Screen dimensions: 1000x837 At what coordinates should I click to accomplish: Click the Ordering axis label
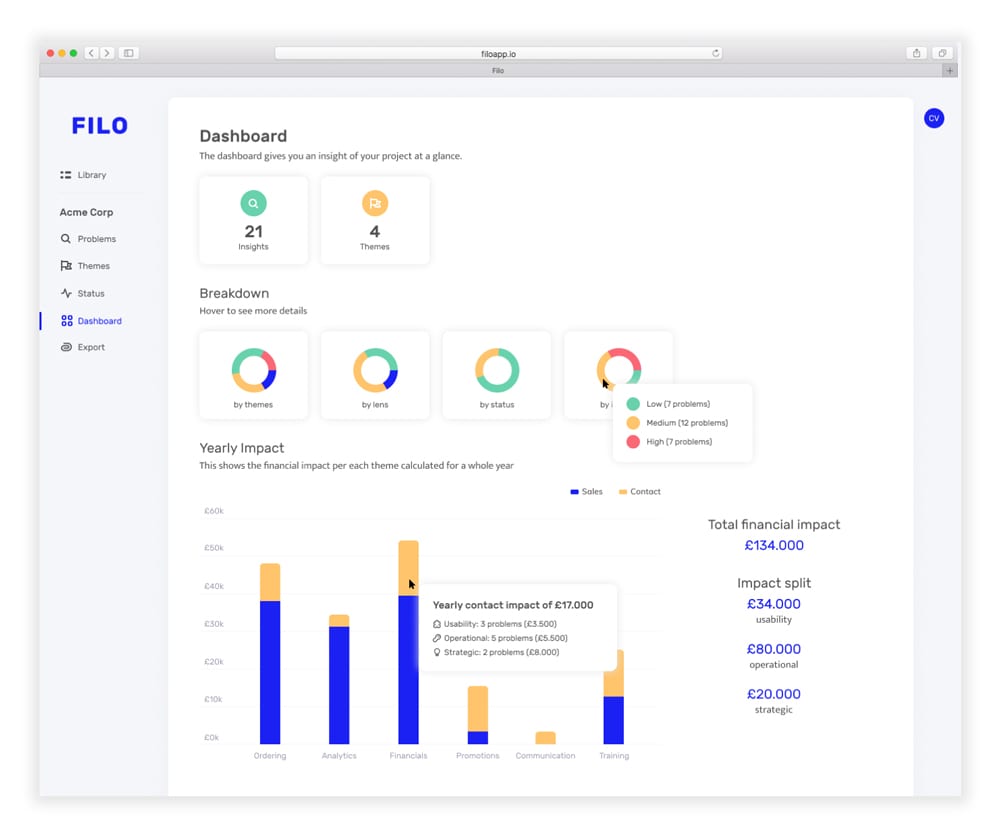point(270,756)
